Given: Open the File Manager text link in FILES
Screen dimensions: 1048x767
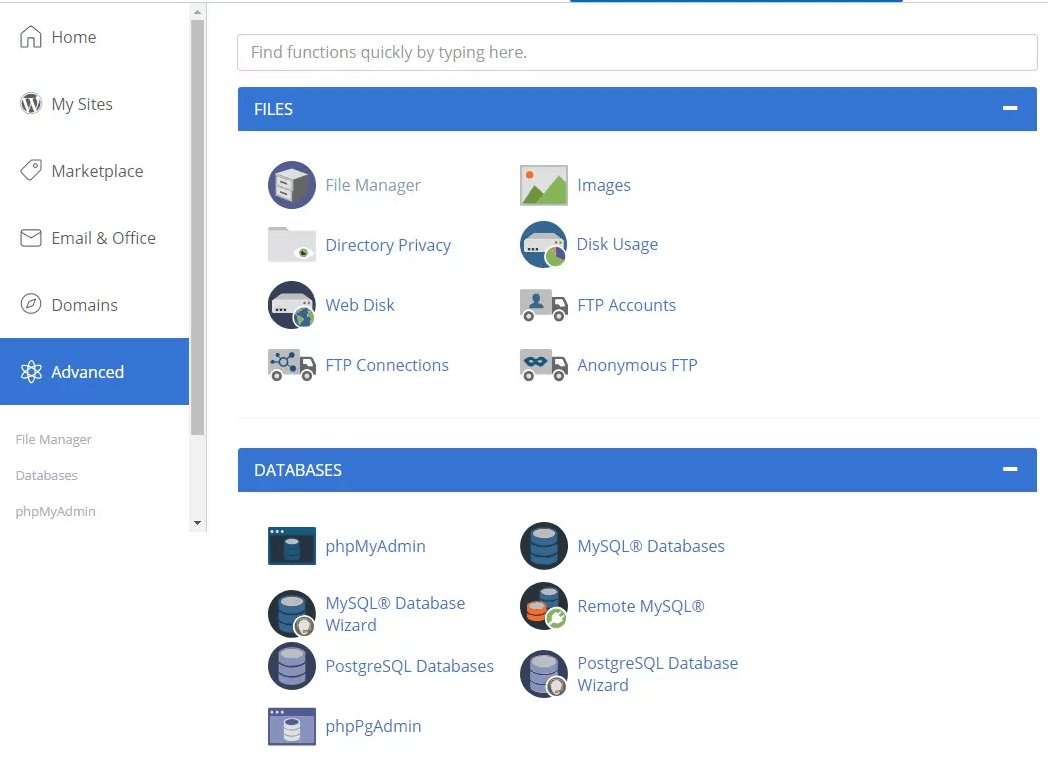Looking at the screenshot, I should tap(373, 185).
